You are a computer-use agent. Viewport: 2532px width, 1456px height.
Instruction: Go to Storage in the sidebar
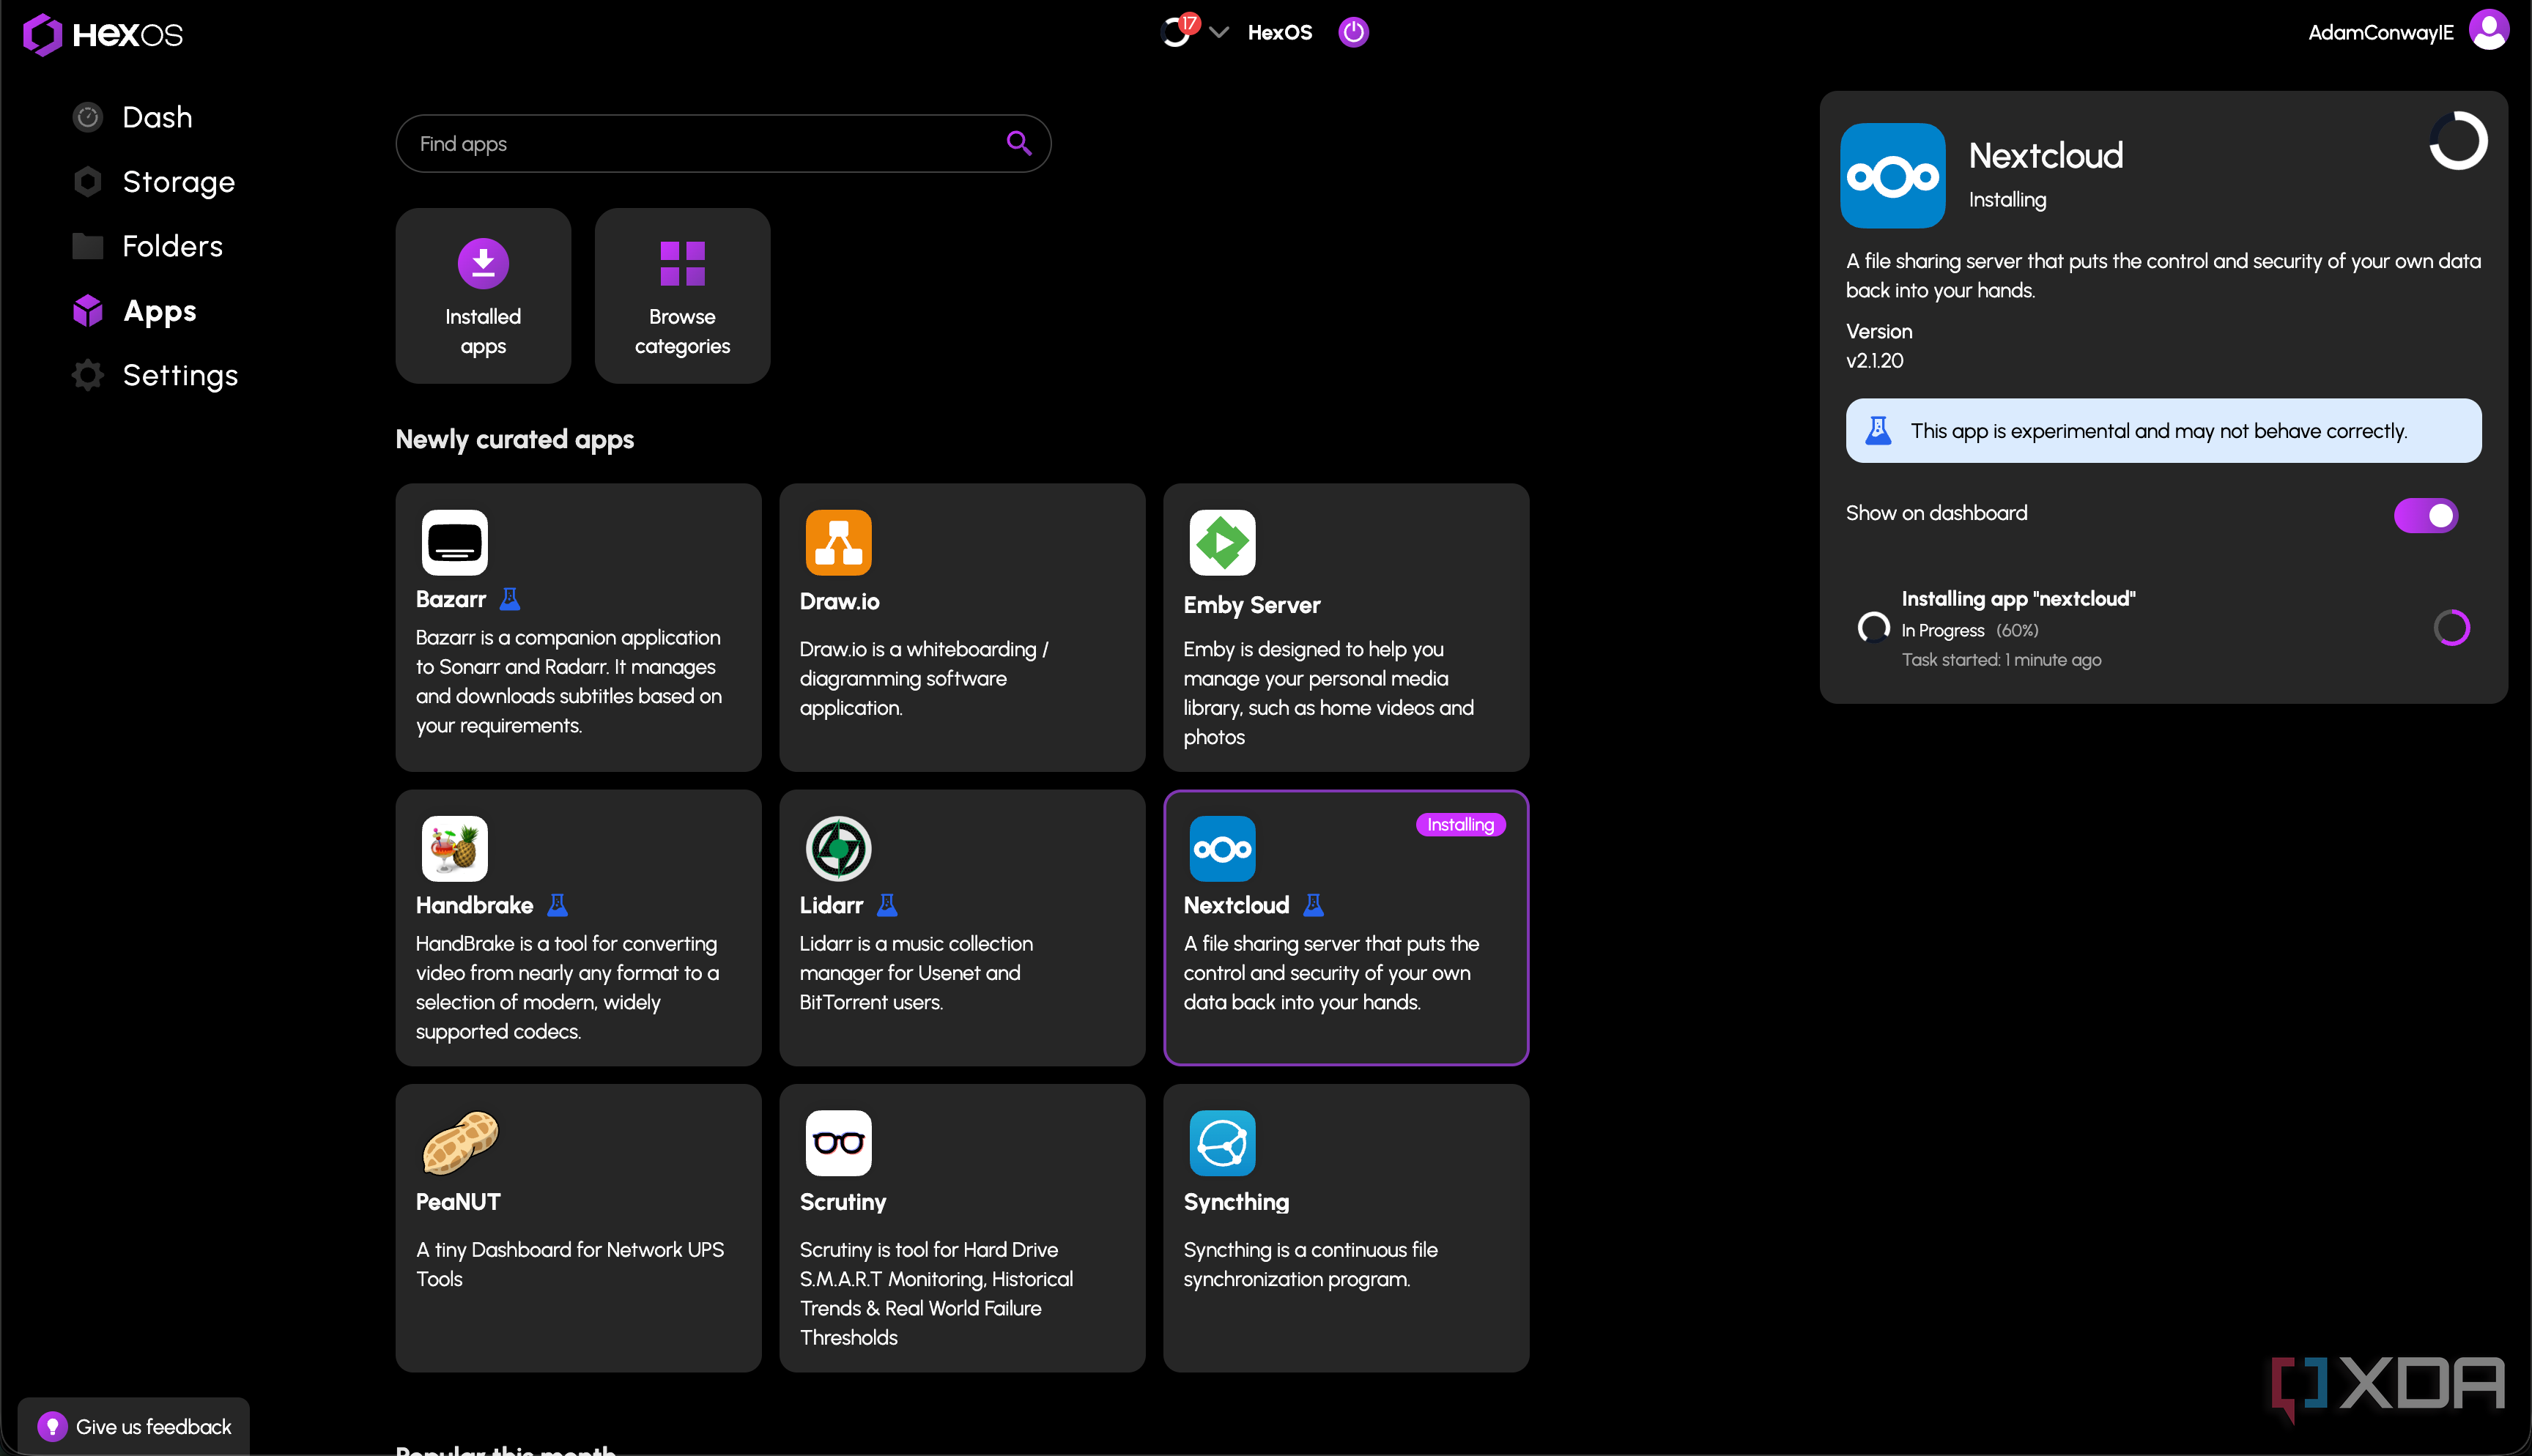[154, 182]
